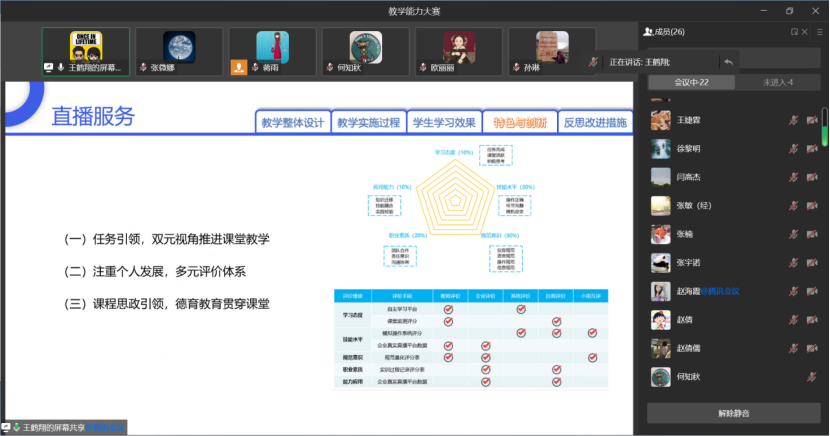
Task: Close the 成员 members panel
Action: pyautogui.click(x=807, y=32)
